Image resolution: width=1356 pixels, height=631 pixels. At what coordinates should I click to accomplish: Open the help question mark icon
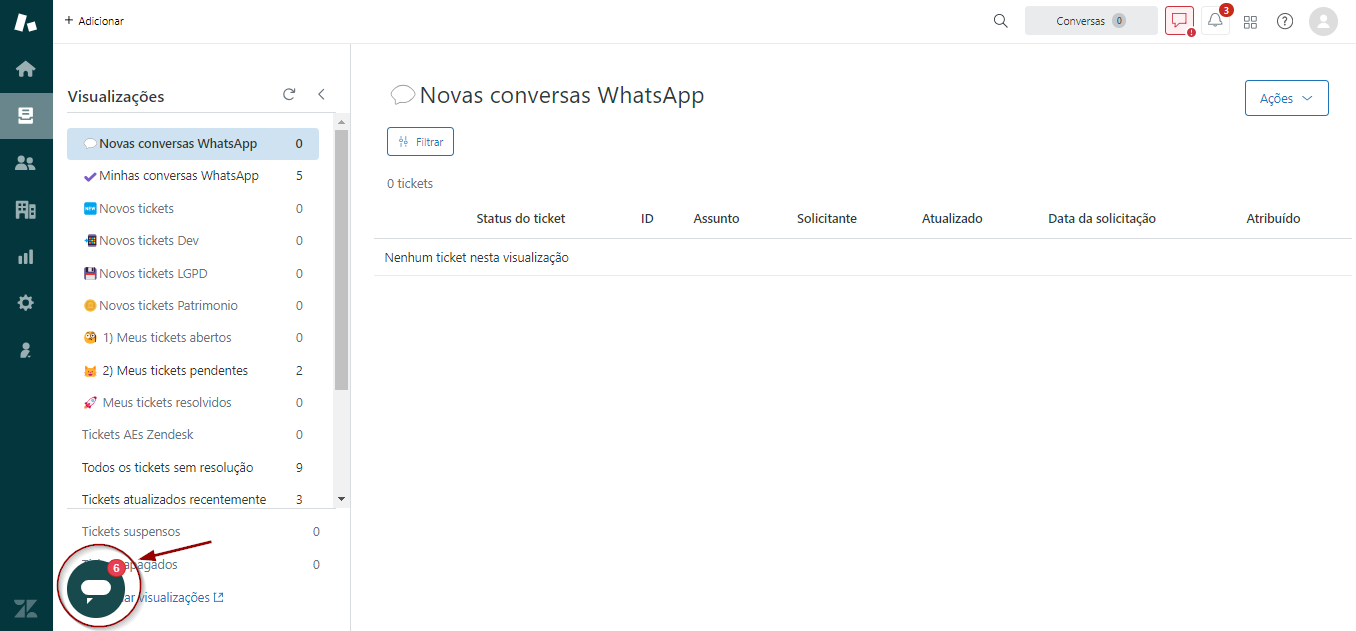1285,21
